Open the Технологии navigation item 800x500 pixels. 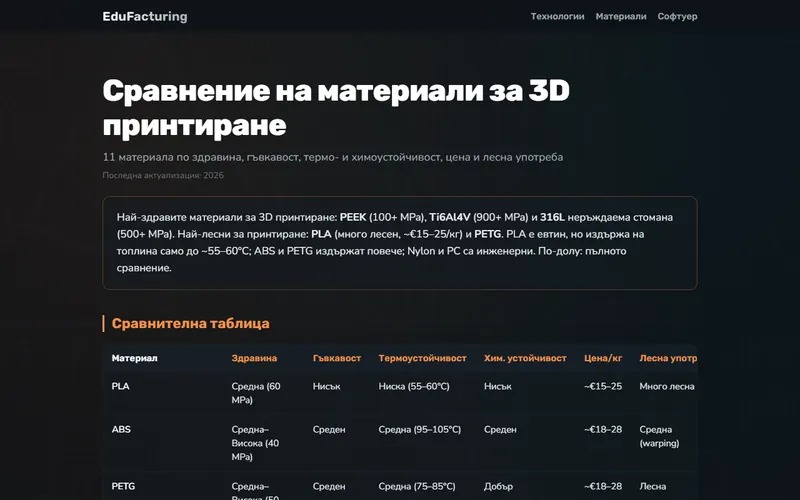click(x=557, y=16)
